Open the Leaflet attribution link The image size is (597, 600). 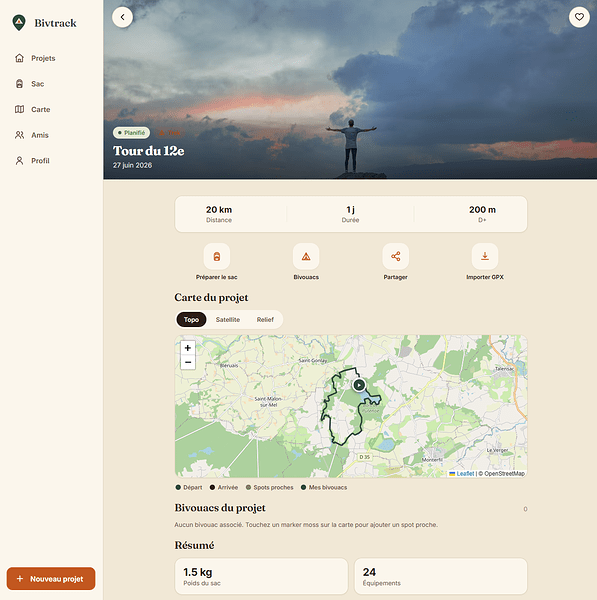coord(465,474)
